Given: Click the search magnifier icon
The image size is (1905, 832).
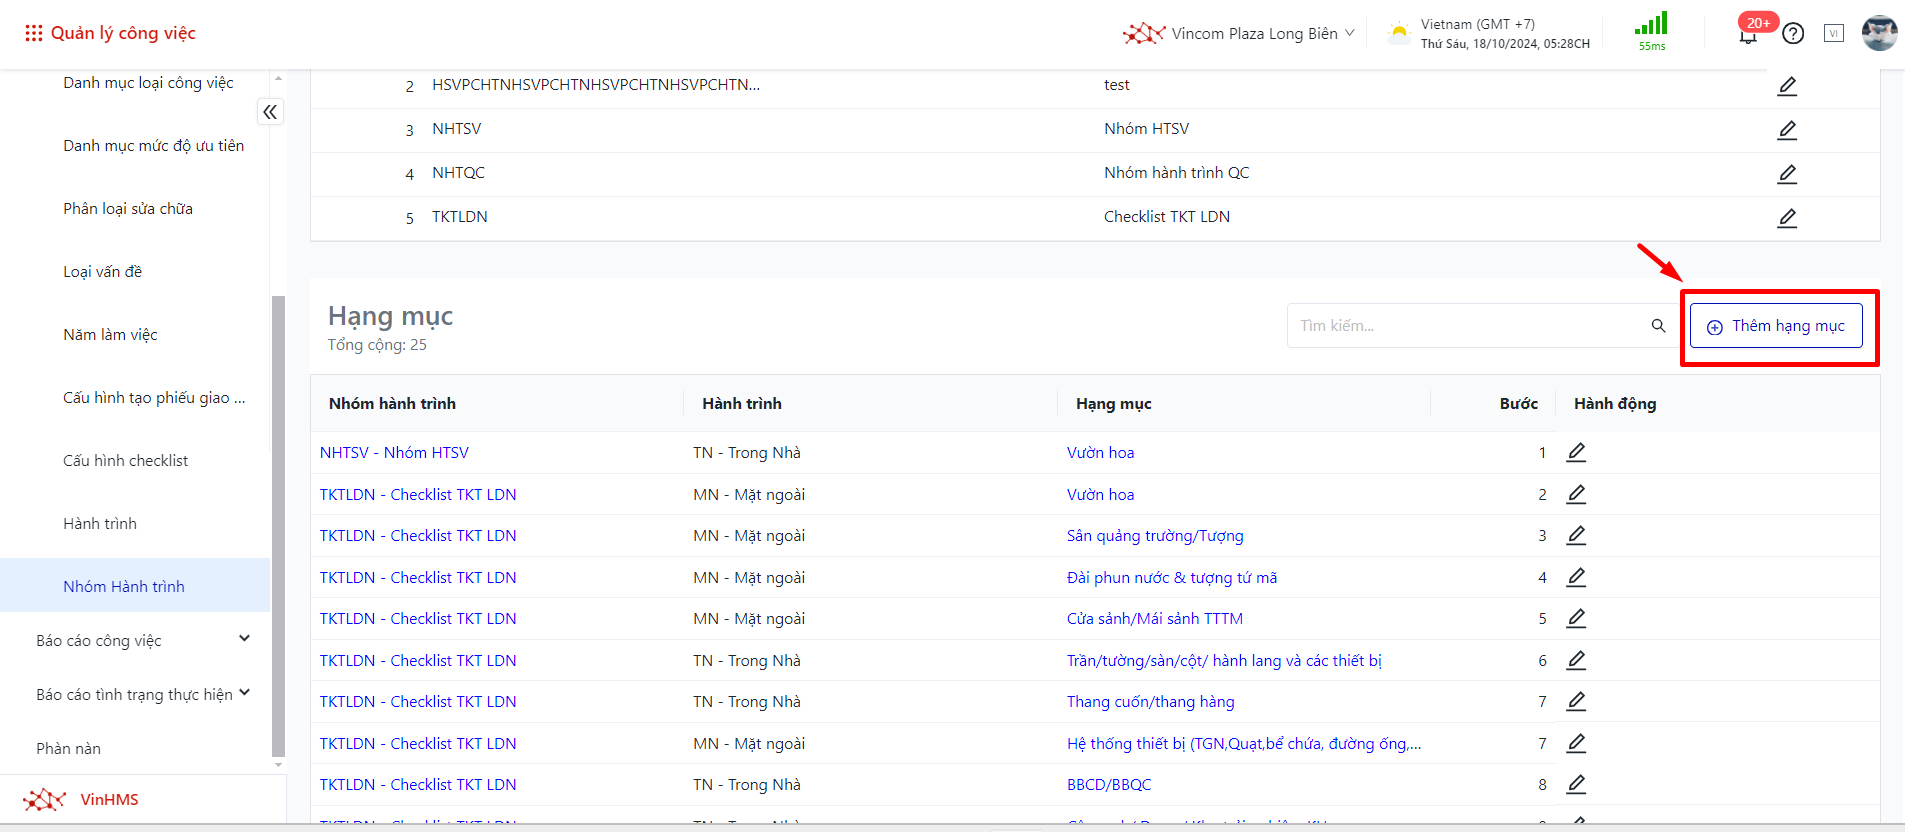Looking at the screenshot, I should 1658,326.
